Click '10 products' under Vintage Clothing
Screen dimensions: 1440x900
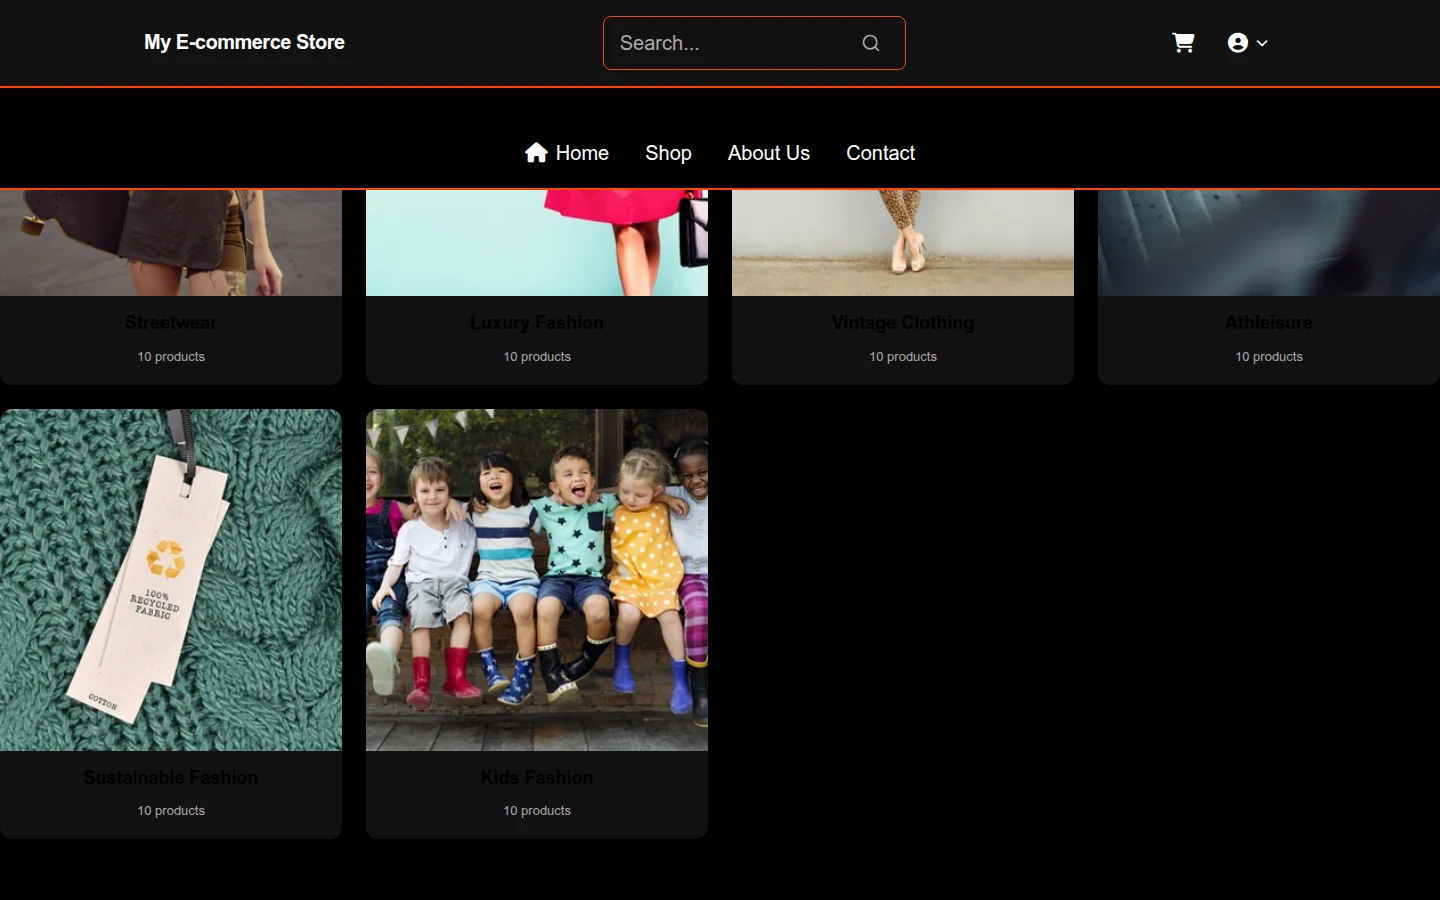(x=903, y=357)
